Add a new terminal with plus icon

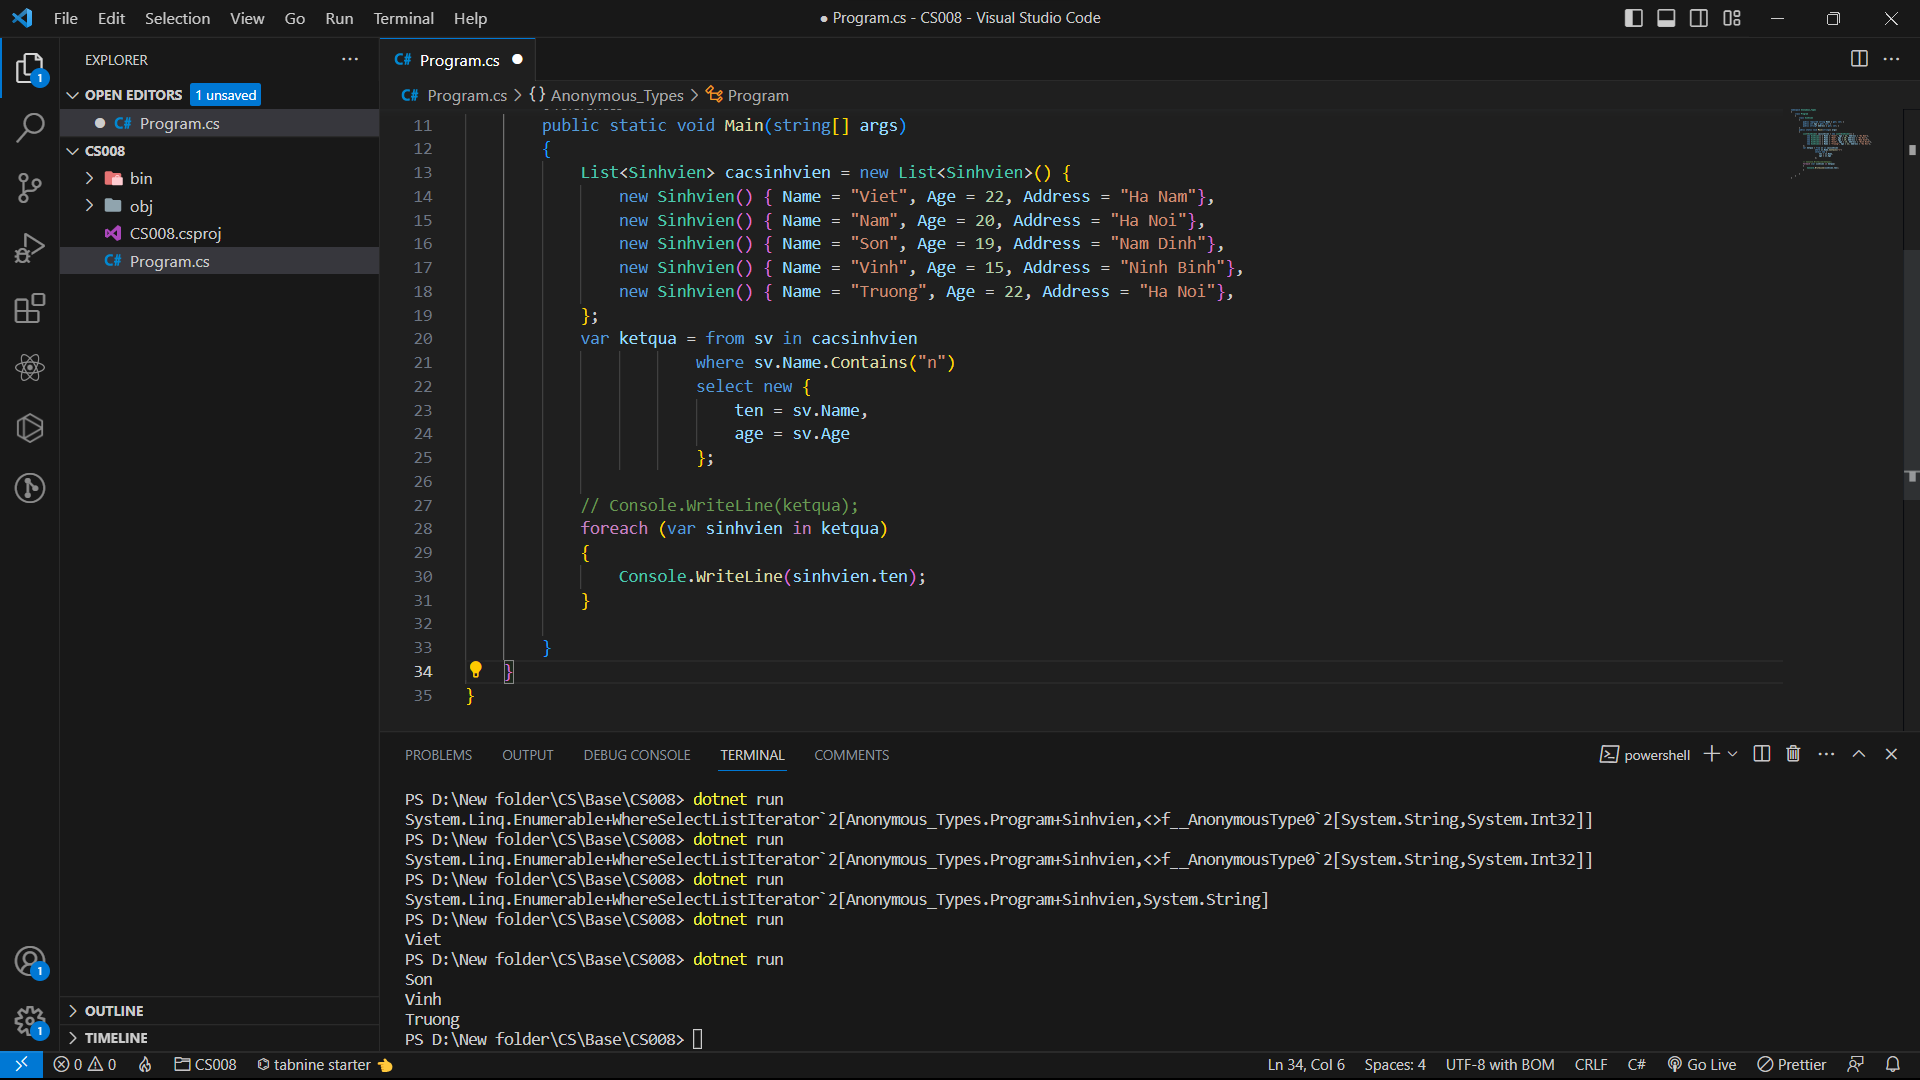1711,754
